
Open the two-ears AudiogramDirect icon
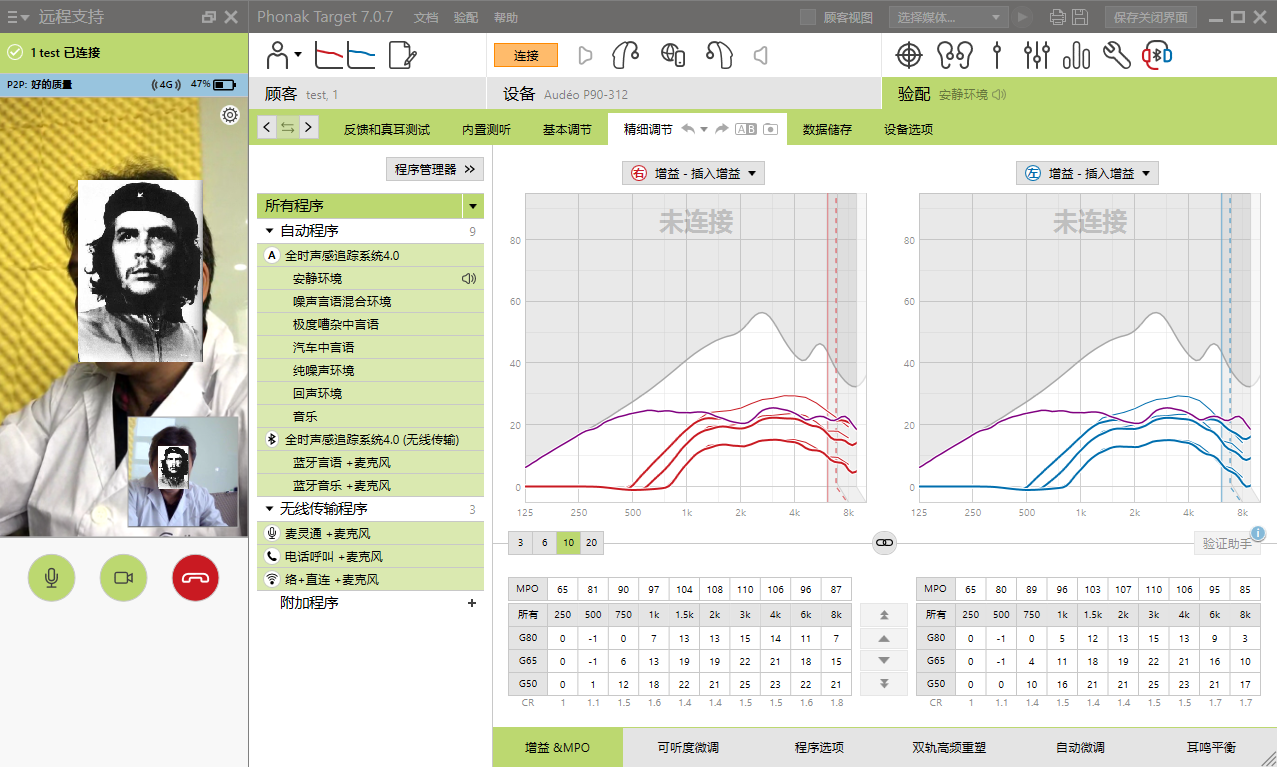pyautogui.click(x=955, y=55)
